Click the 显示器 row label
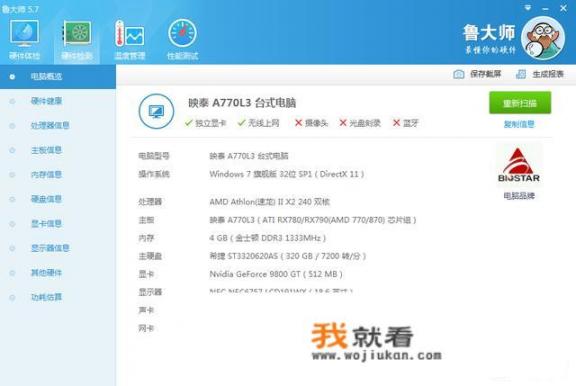576x386 pixels. click(x=150, y=292)
